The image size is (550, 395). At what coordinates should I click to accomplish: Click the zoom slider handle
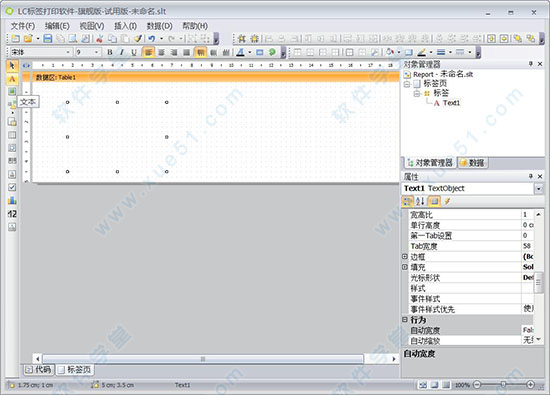click(x=503, y=384)
